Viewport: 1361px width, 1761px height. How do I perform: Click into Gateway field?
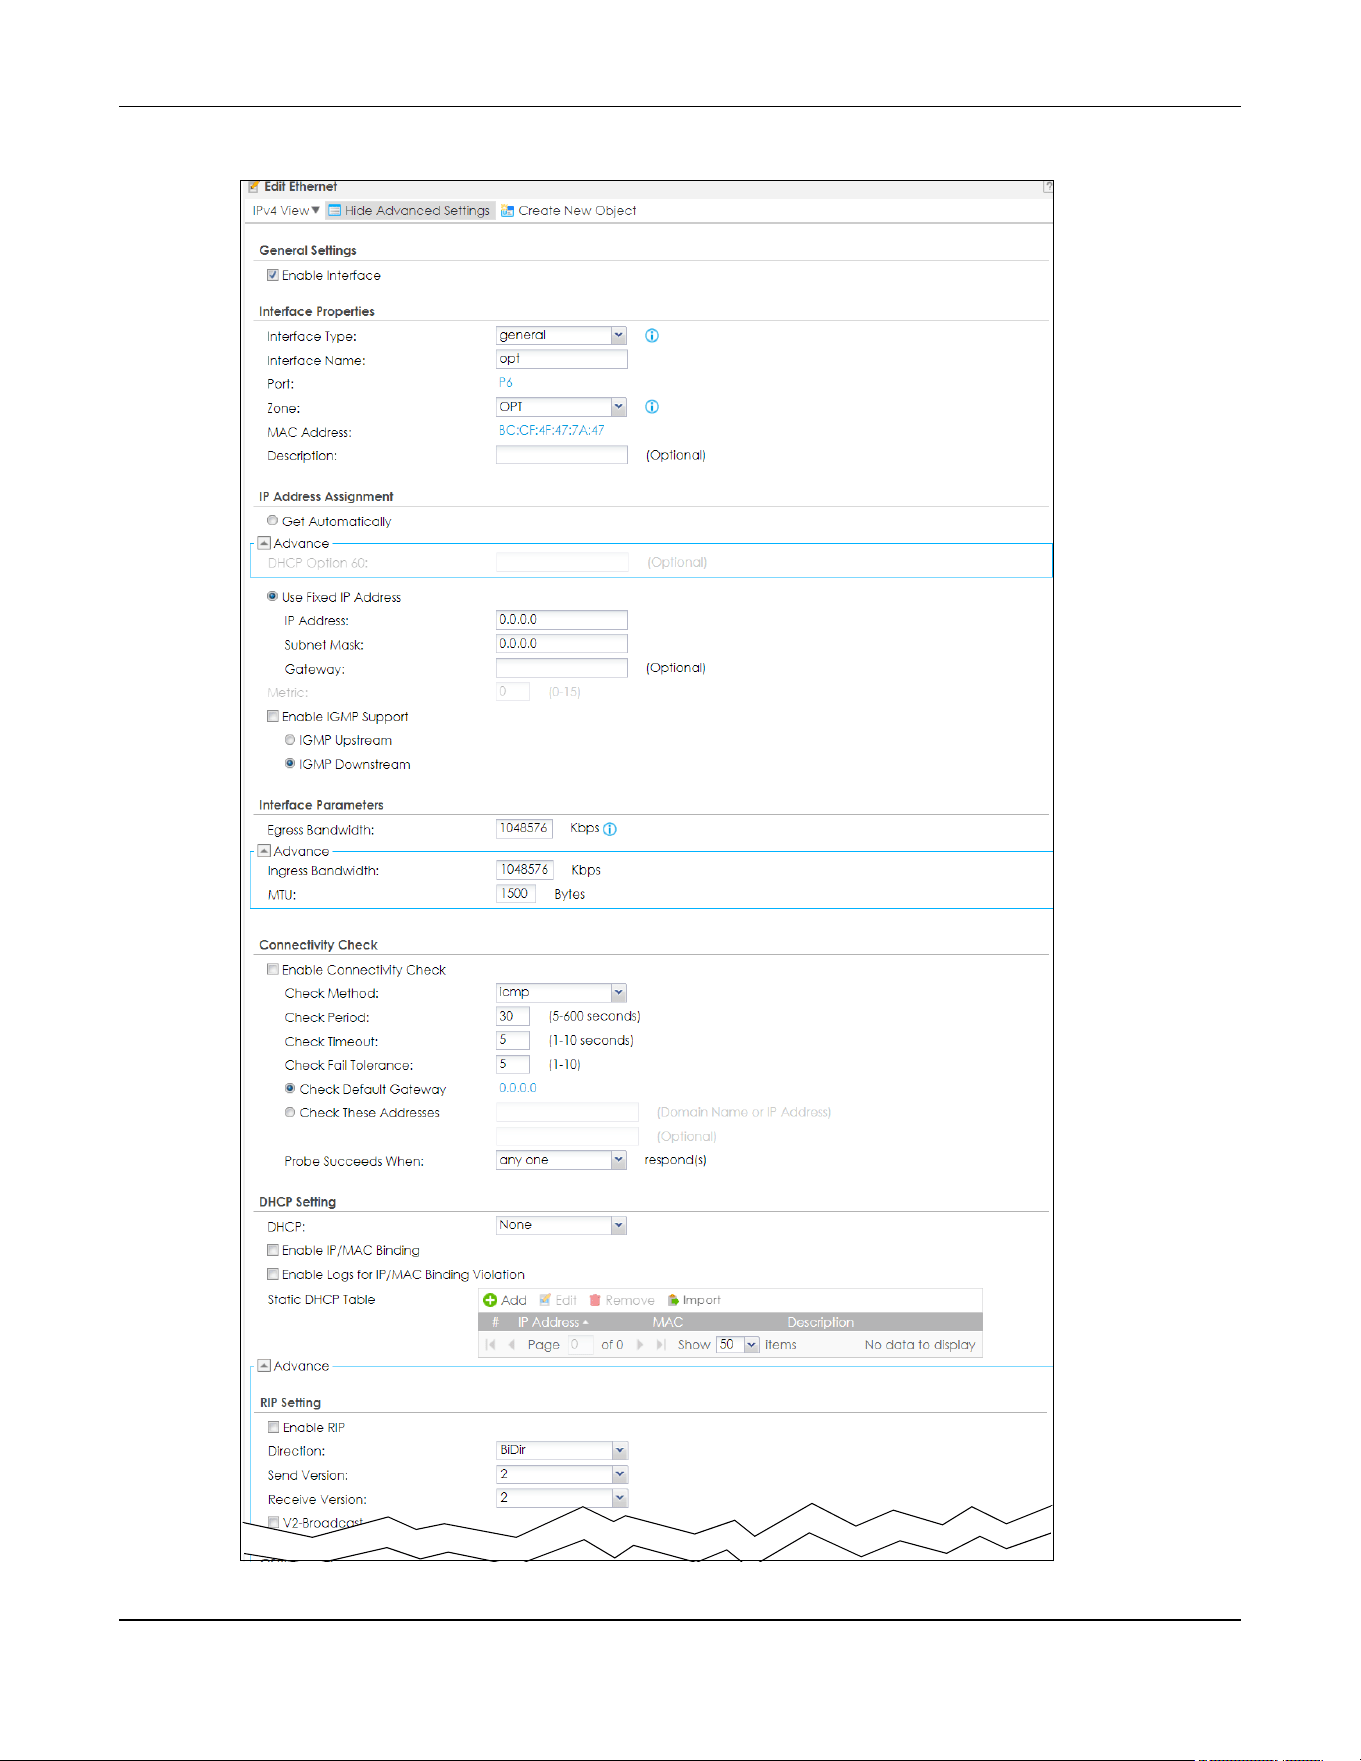pyautogui.click(x=562, y=668)
